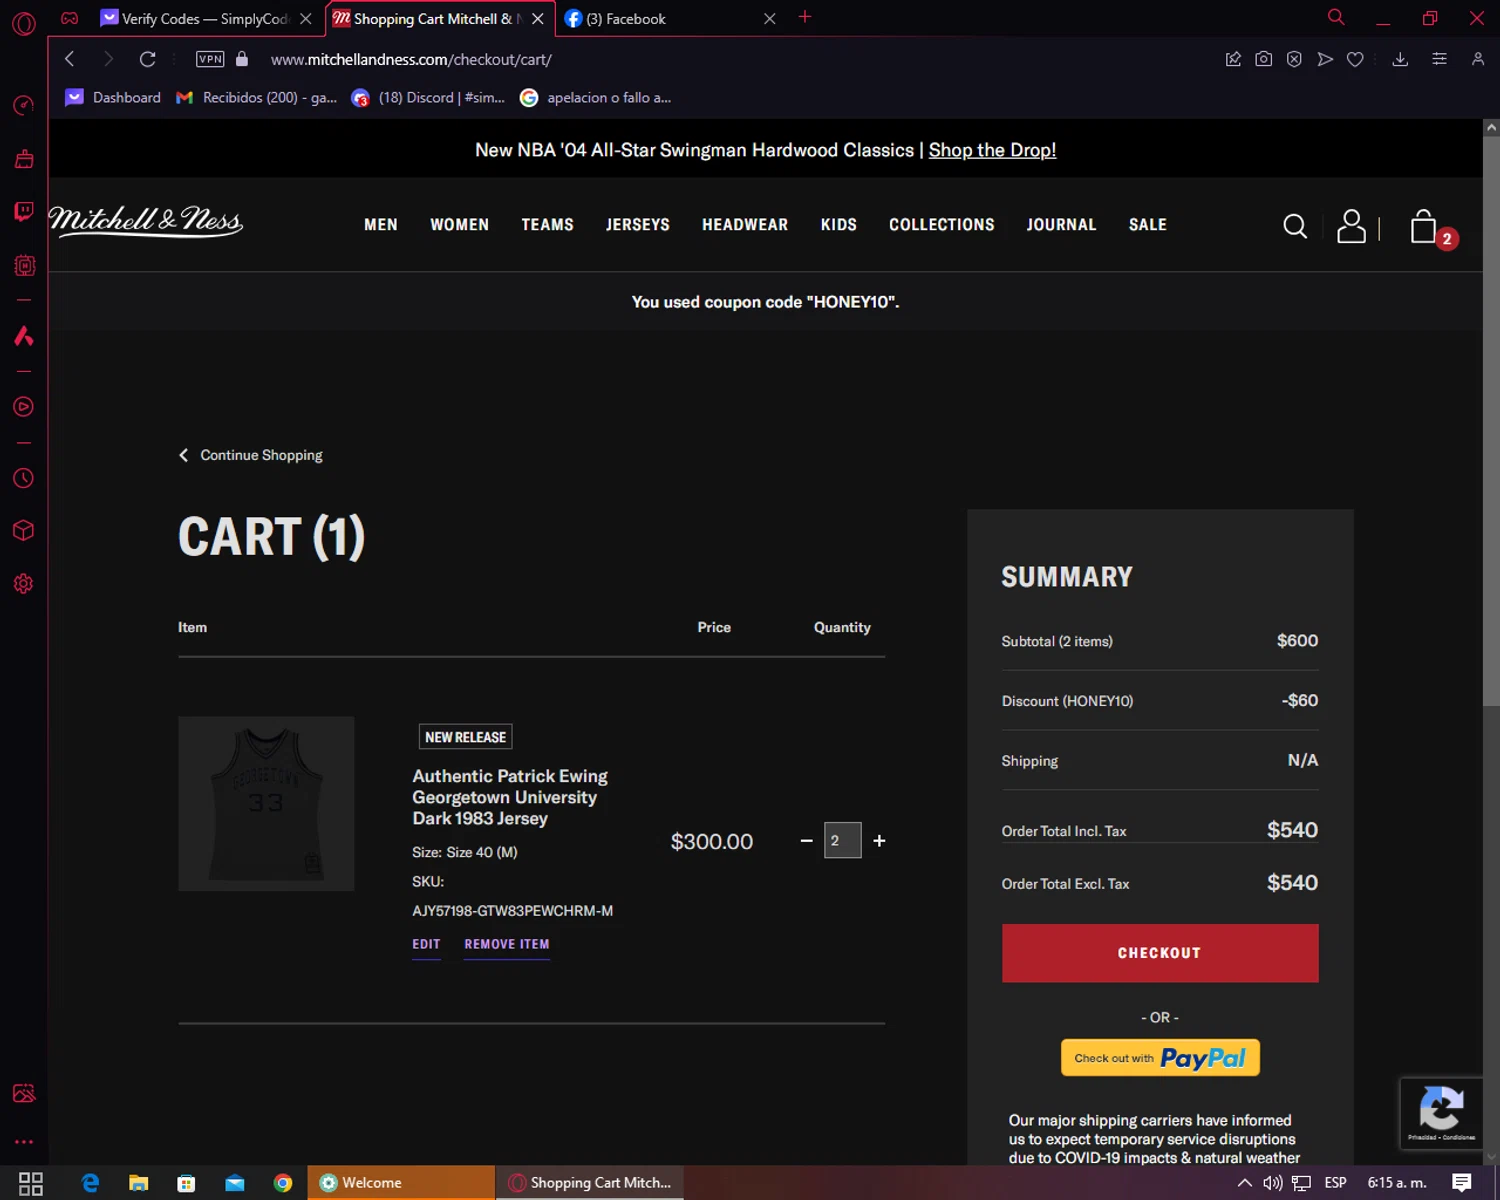Open the apelacion o fallo bookmark

(x=596, y=97)
